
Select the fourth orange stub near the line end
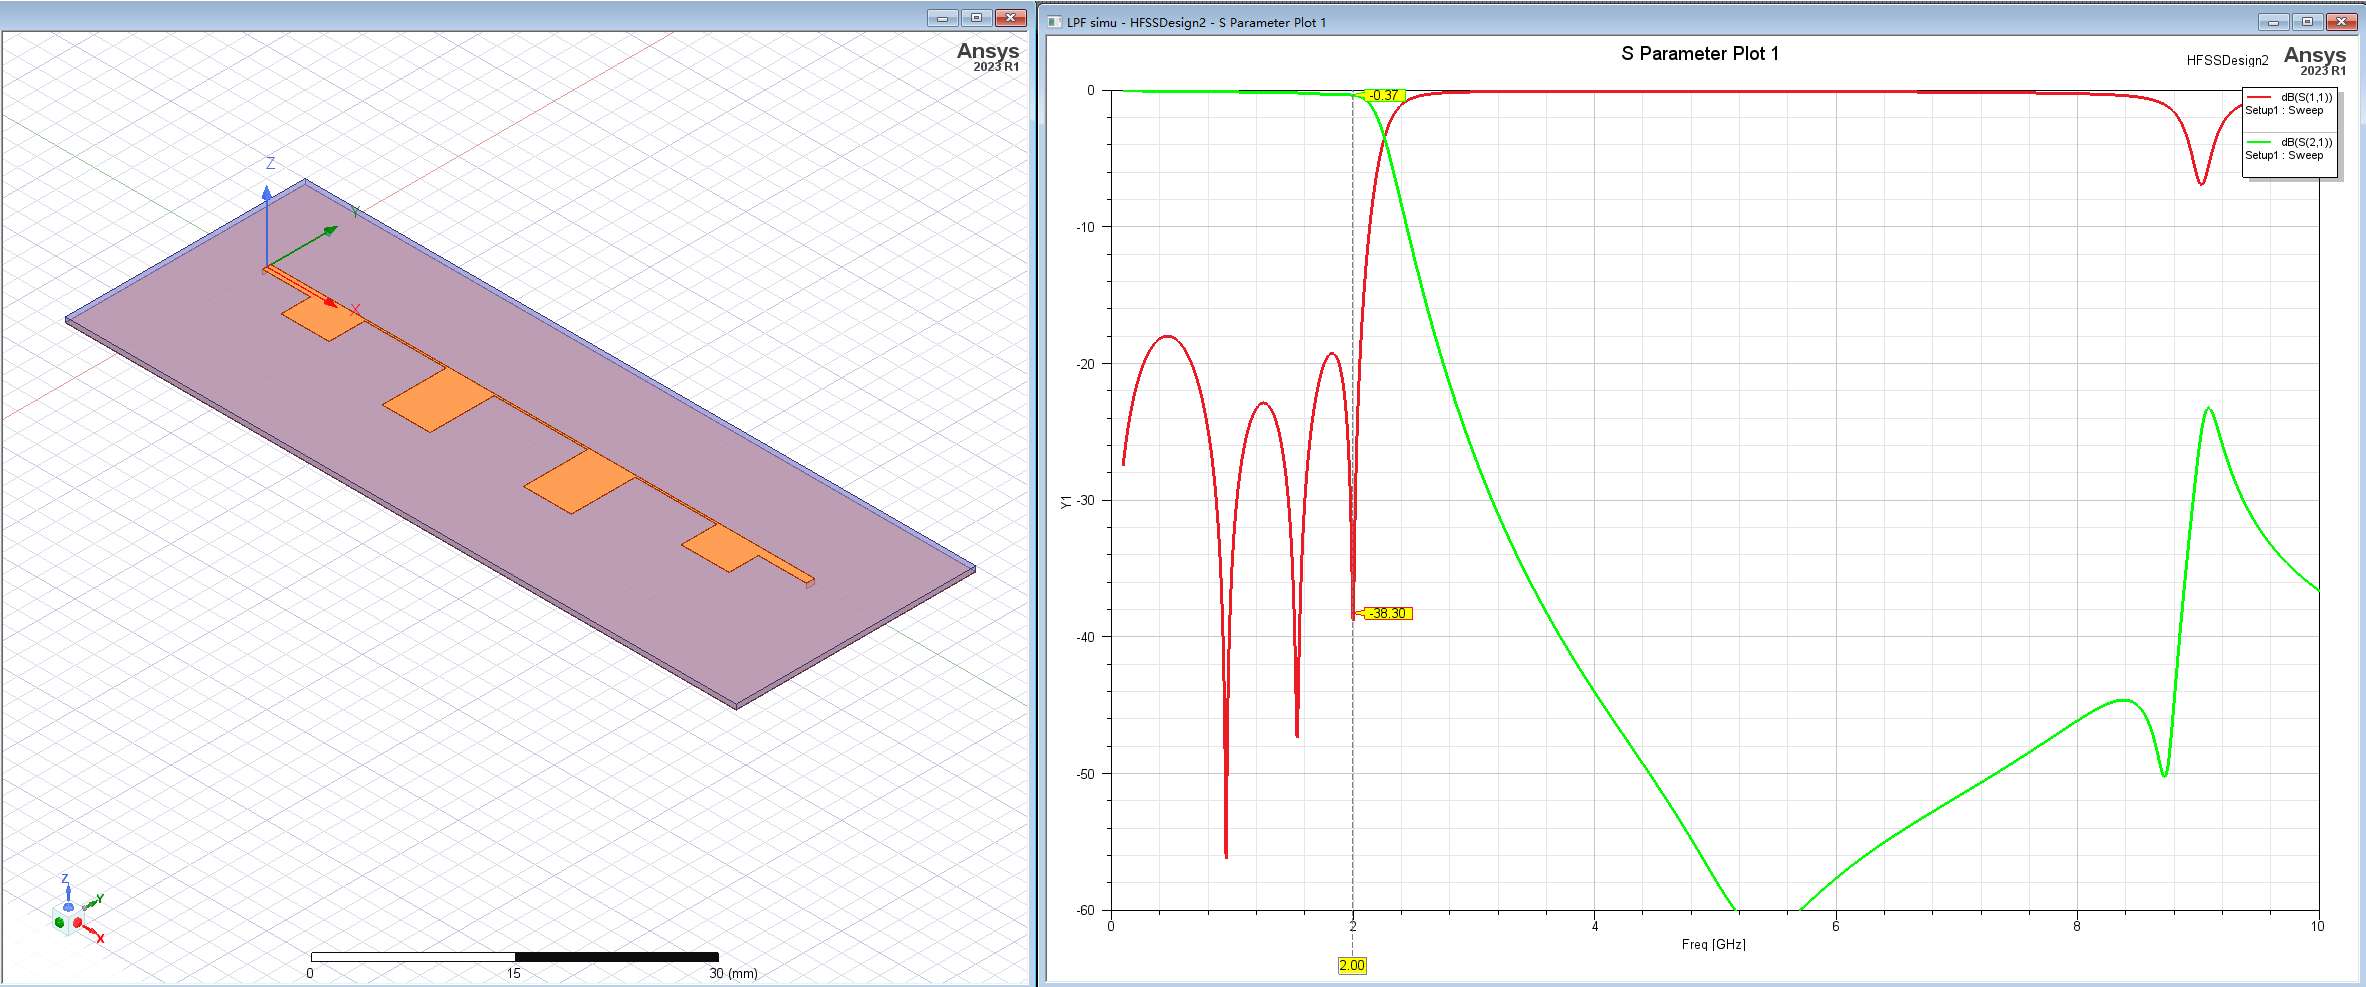click(x=723, y=548)
